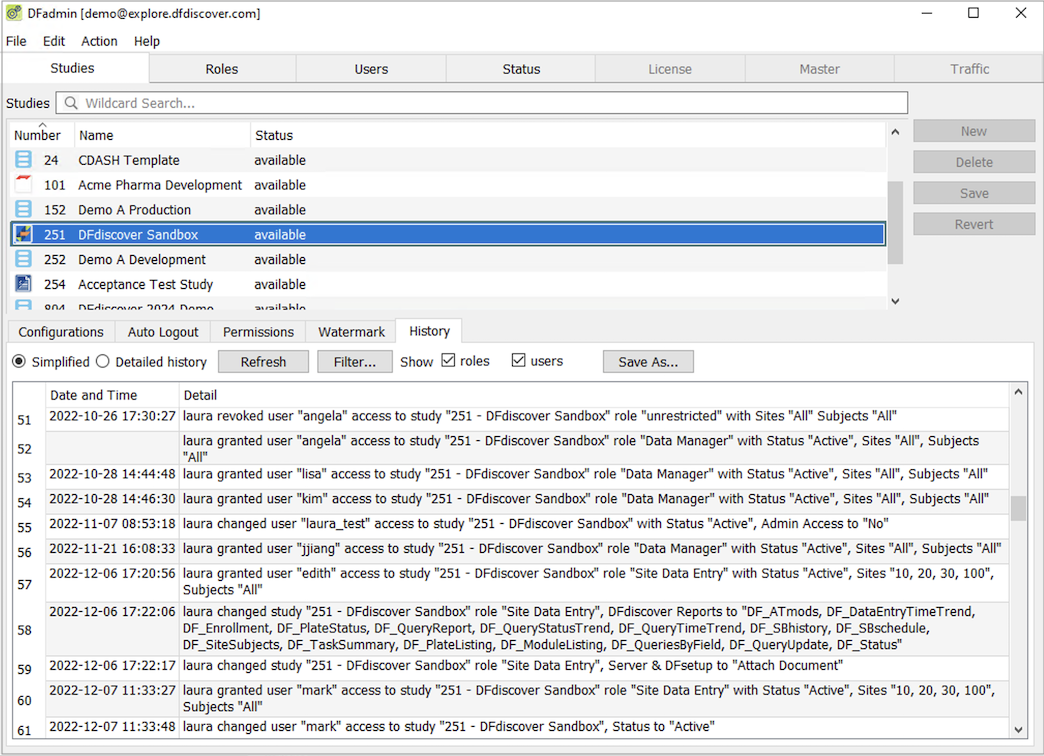Click the Name column header

point(162,135)
